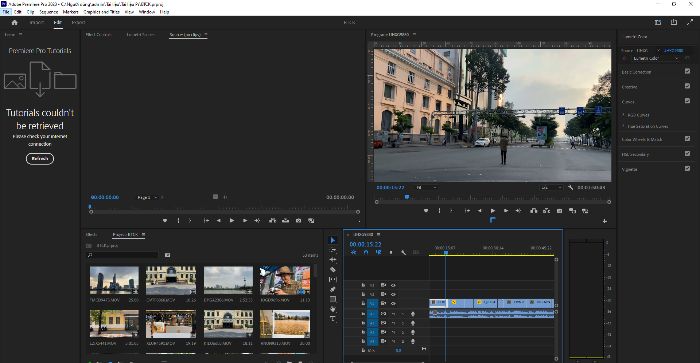Open Timeline display settings wrench

pyautogui.click(x=404, y=252)
